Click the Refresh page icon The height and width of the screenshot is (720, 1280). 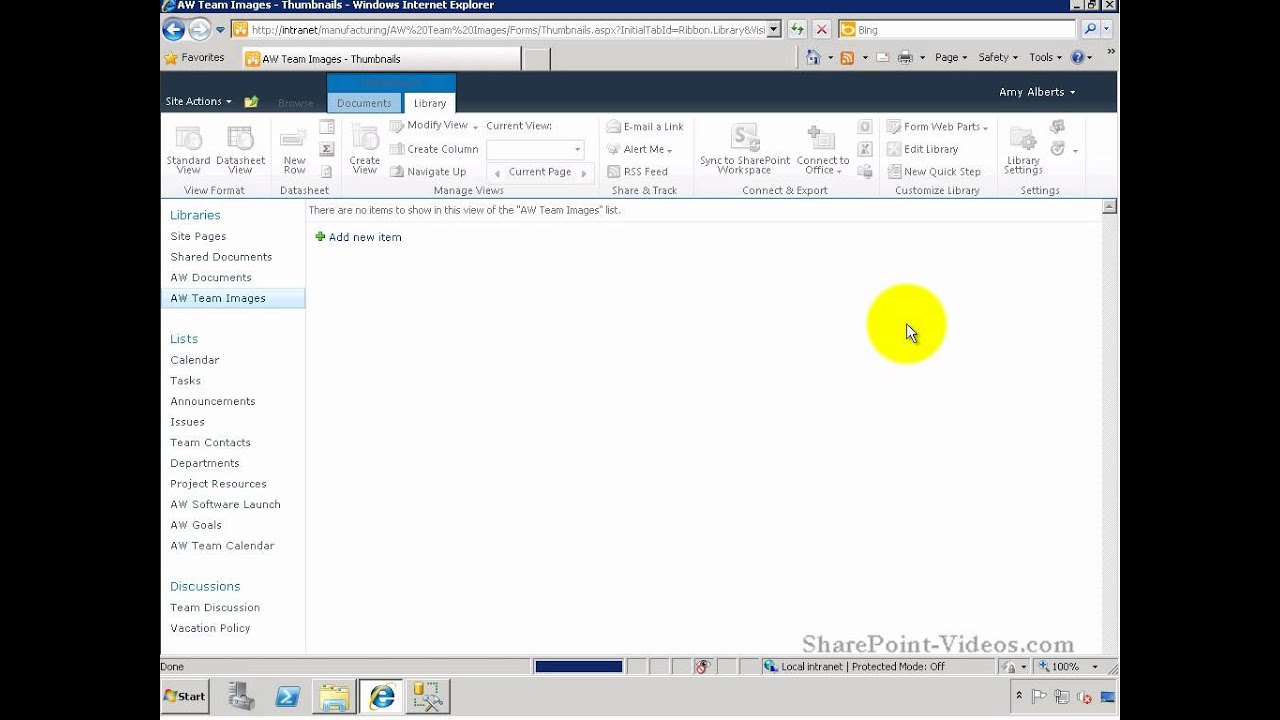pyautogui.click(x=796, y=29)
